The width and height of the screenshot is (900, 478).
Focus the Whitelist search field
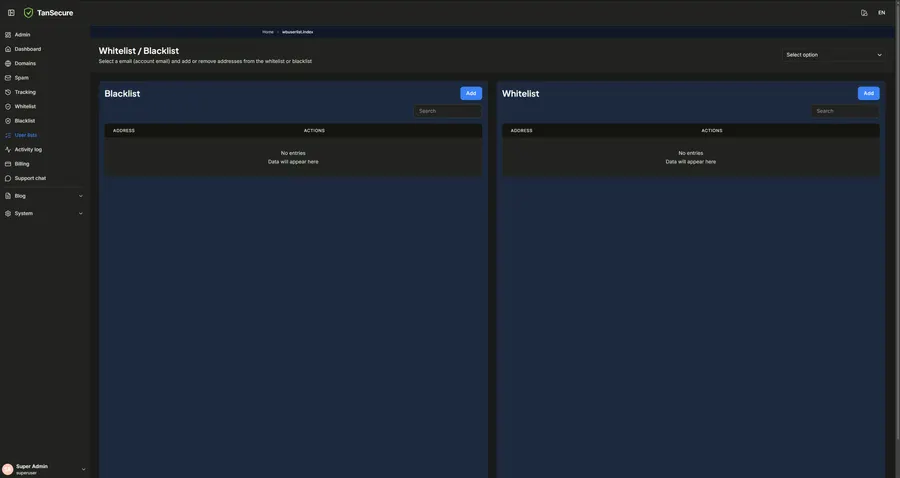[x=845, y=111]
